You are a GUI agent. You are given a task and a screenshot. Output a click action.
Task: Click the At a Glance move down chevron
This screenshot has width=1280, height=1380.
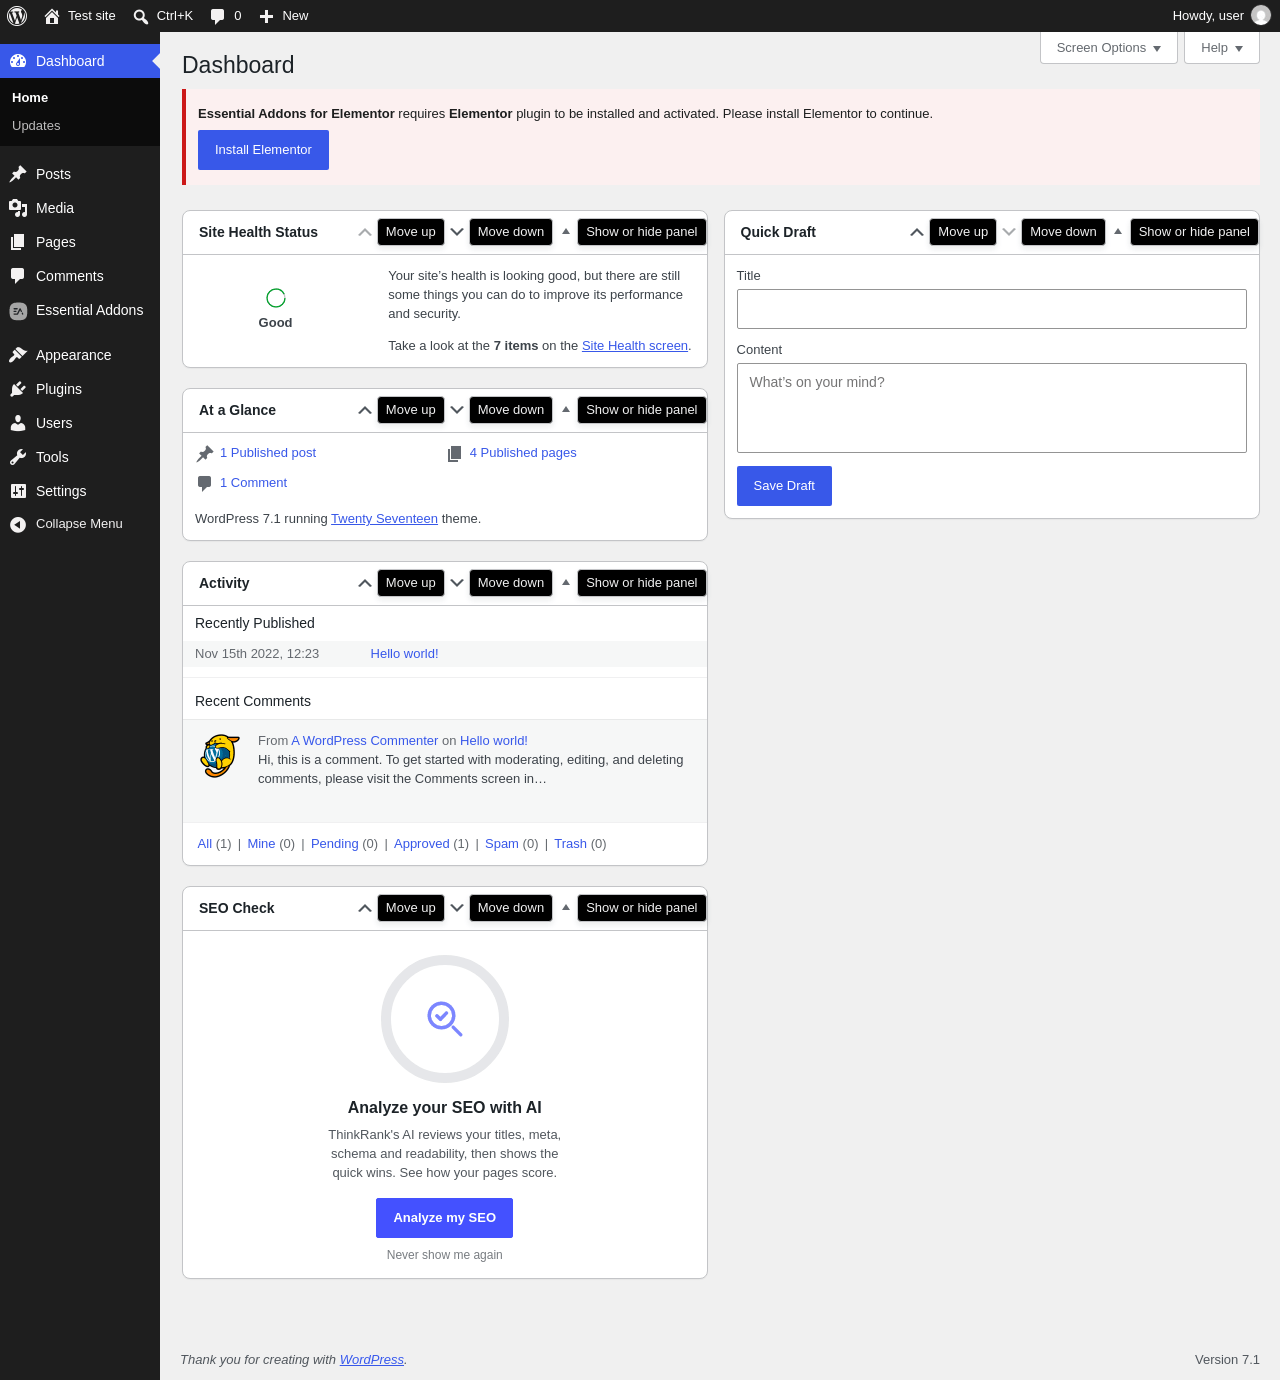click(x=457, y=410)
